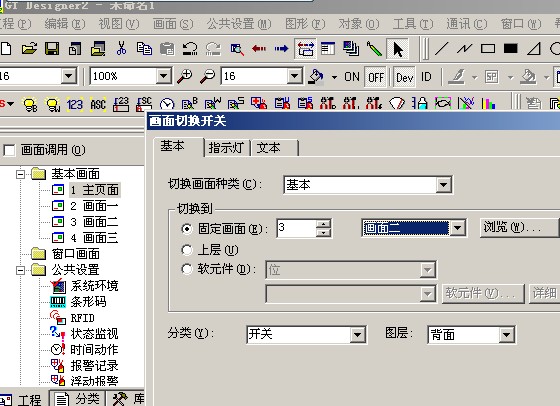
Task: Click the Save floppy disk icon
Action: click(52, 48)
